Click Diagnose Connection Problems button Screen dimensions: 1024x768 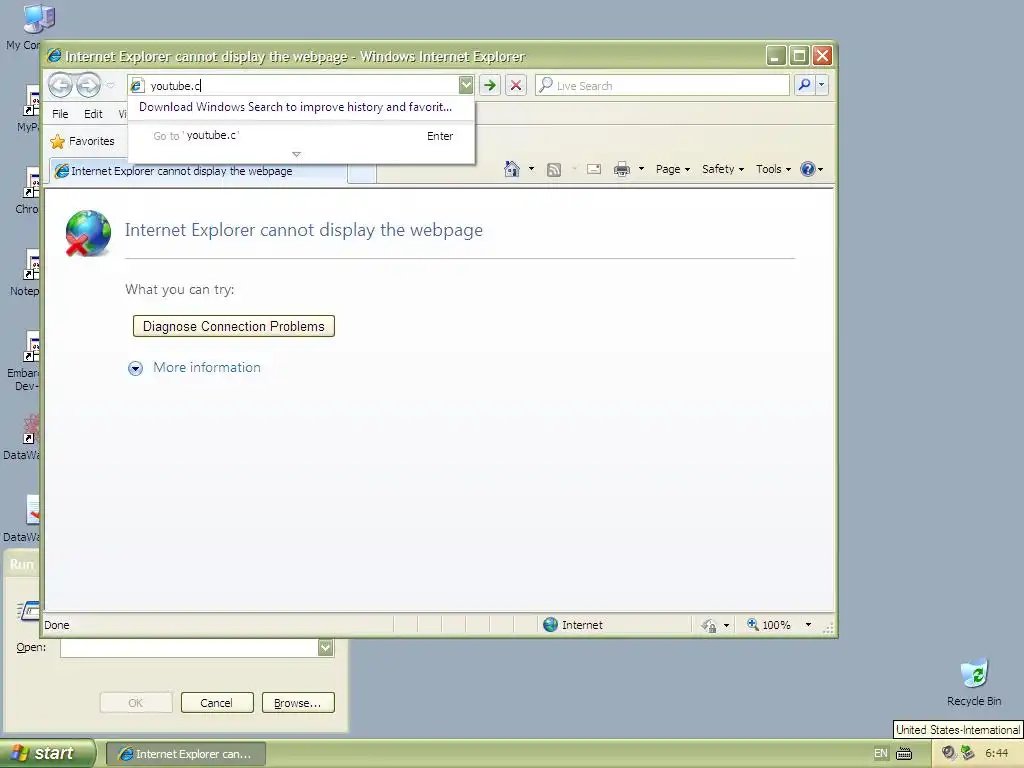click(234, 326)
